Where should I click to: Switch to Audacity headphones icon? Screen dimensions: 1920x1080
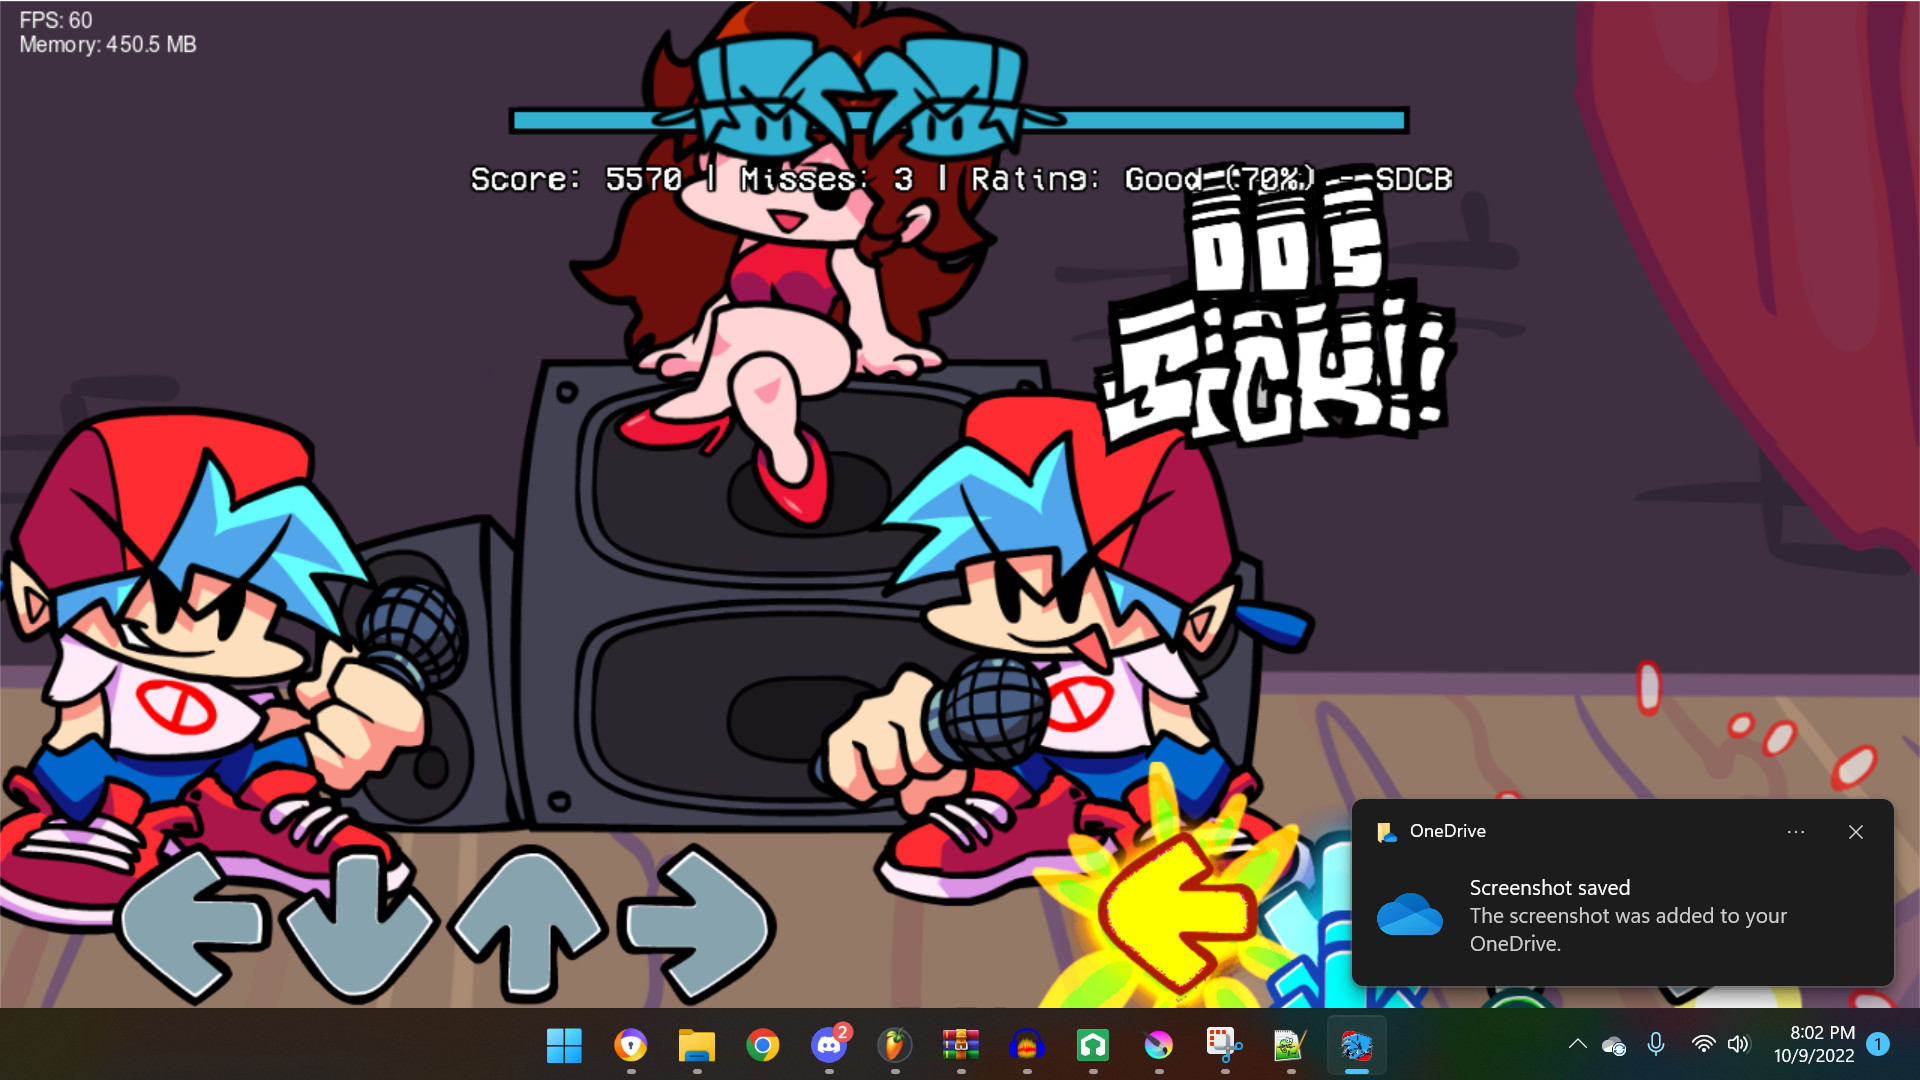1027,1046
